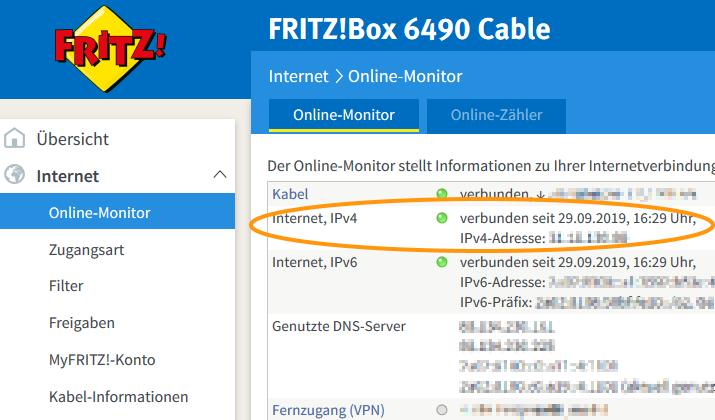This screenshot has height=420, width=715.
Task: Click the gray Fernzugang VPN status dot
Action: point(442,409)
